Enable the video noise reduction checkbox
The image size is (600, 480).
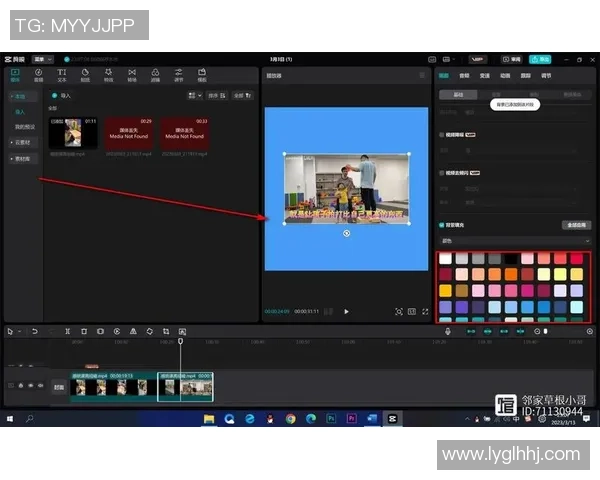(x=442, y=134)
